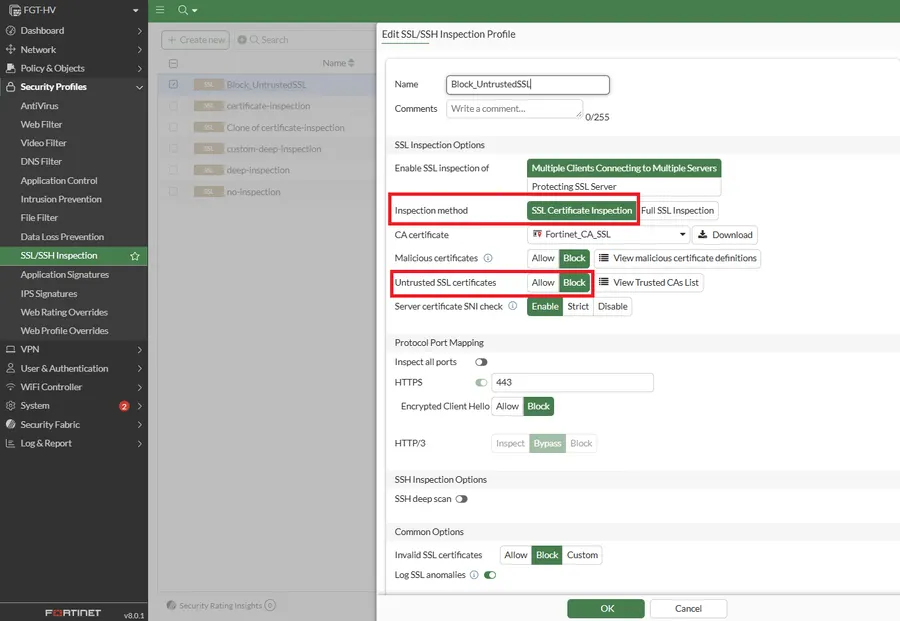Collapse the Security Profiles section chevron
Image resolution: width=900 pixels, height=621 pixels.
click(139, 87)
